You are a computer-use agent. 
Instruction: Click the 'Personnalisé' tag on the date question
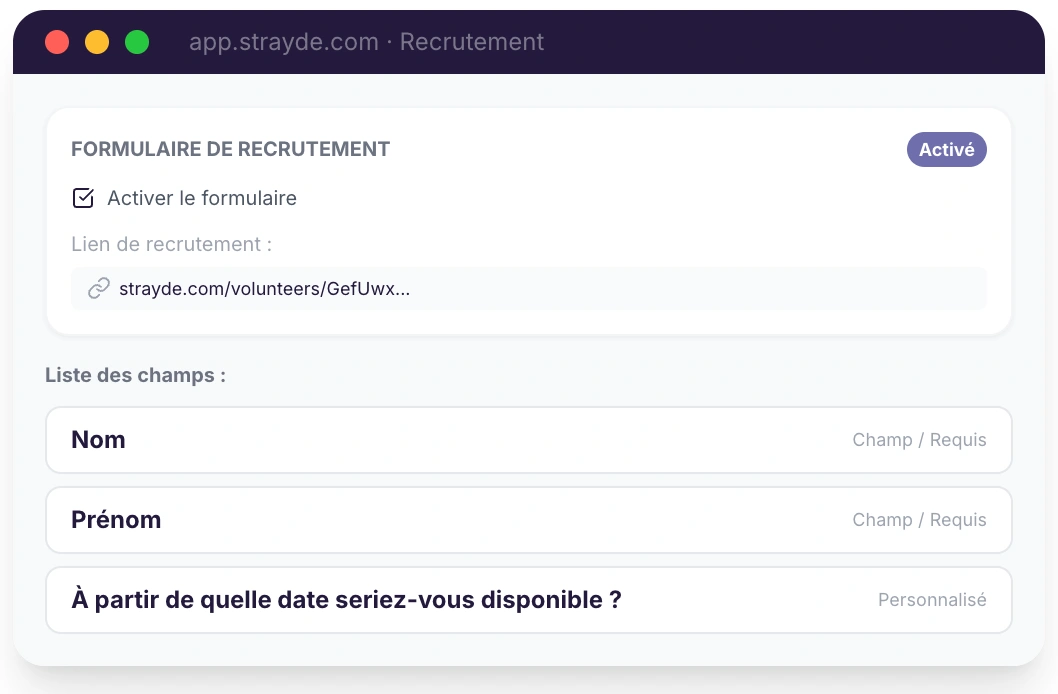coord(931,599)
